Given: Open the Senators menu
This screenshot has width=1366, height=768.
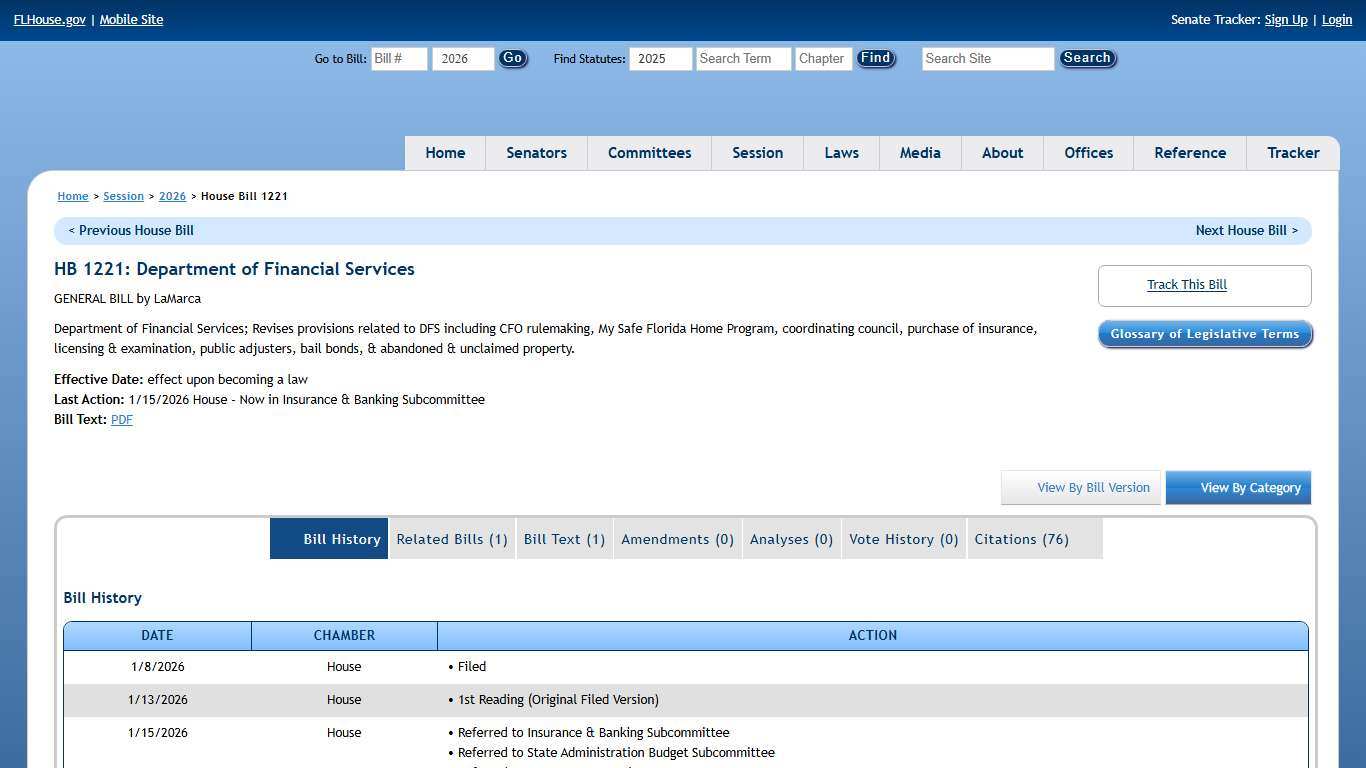Looking at the screenshot, I should 536,153.
